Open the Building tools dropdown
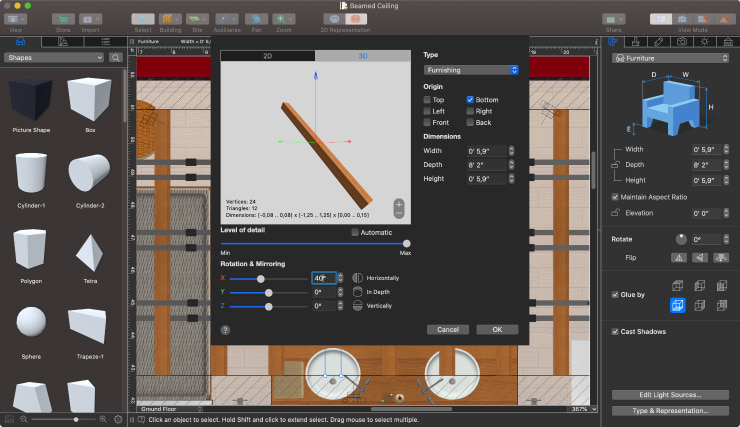 pyautogui.click(x=170, y=19)
